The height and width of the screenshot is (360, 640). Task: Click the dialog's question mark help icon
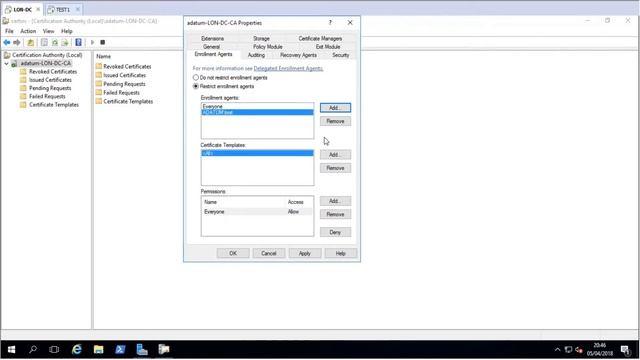[330, 23]
